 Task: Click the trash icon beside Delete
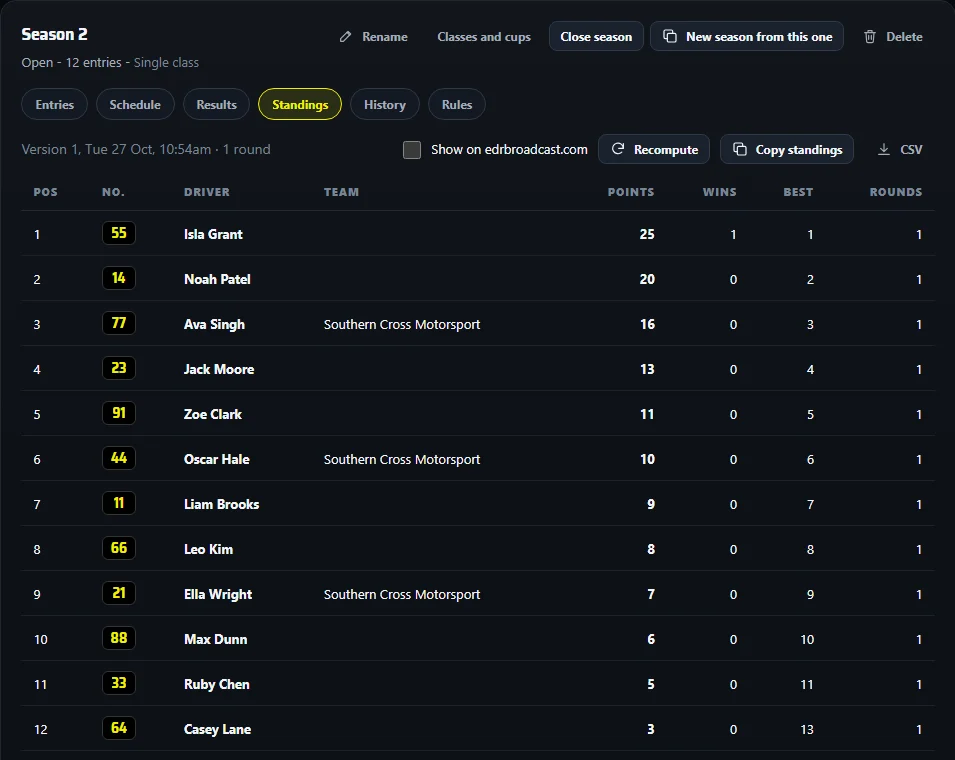click(870, 37)
